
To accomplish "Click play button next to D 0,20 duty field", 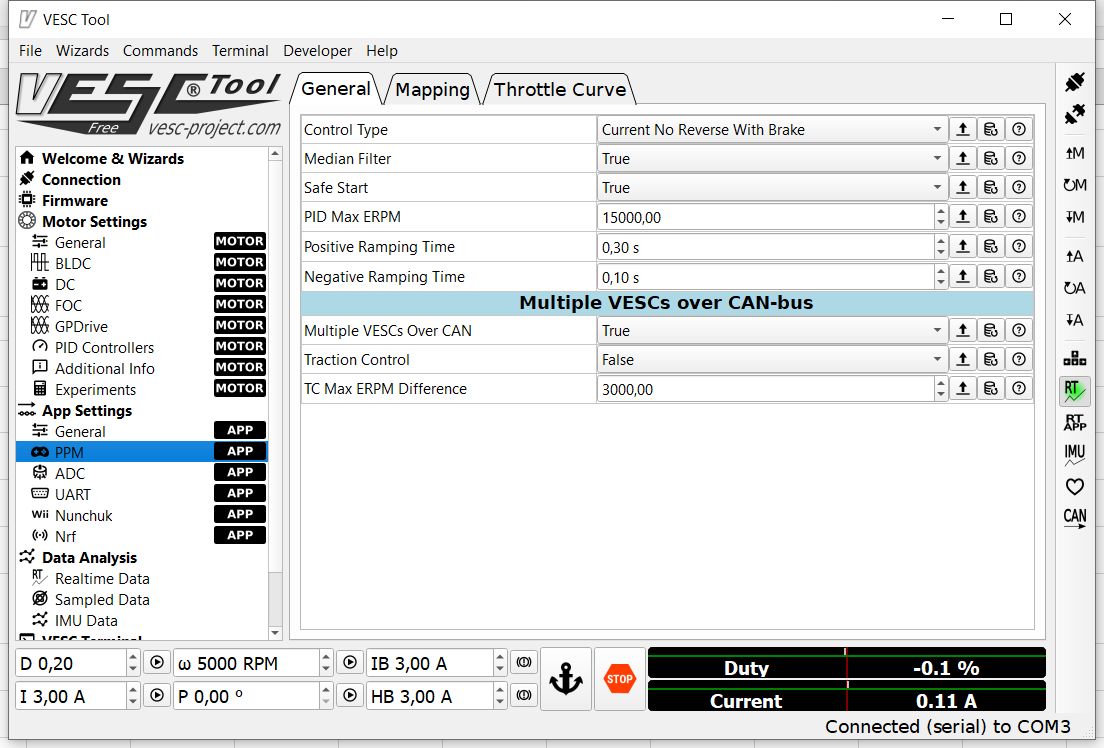I will (x=157, y=663).
